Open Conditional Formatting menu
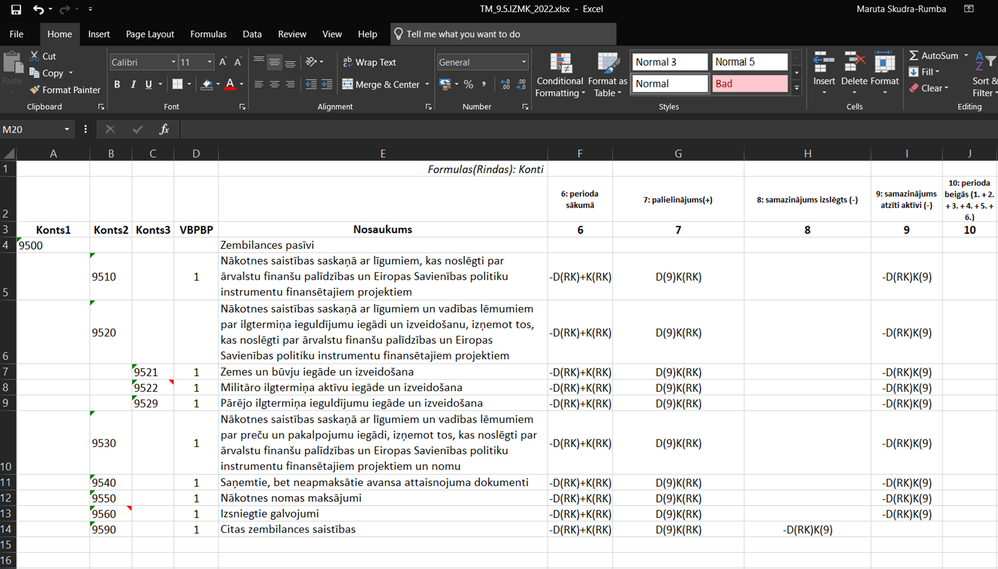 coord(559,75)
